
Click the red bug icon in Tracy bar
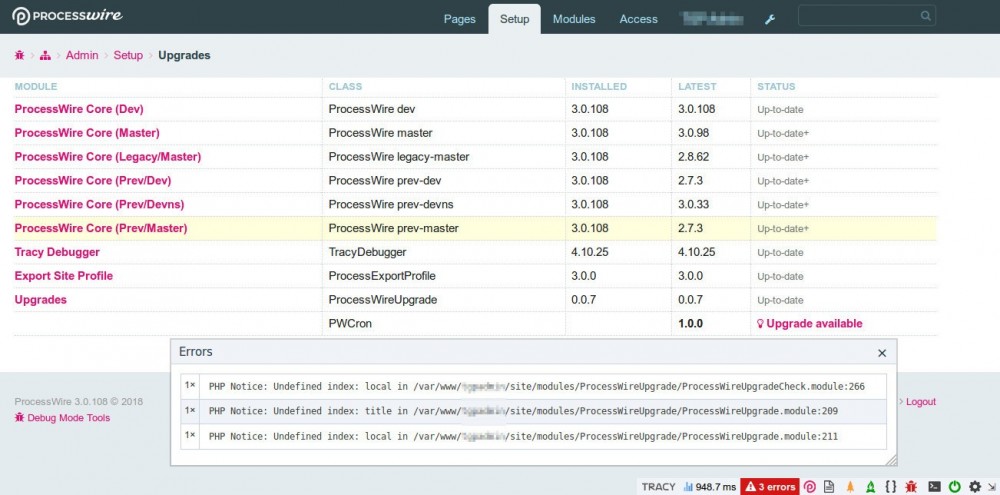click(x=912, y=486)
